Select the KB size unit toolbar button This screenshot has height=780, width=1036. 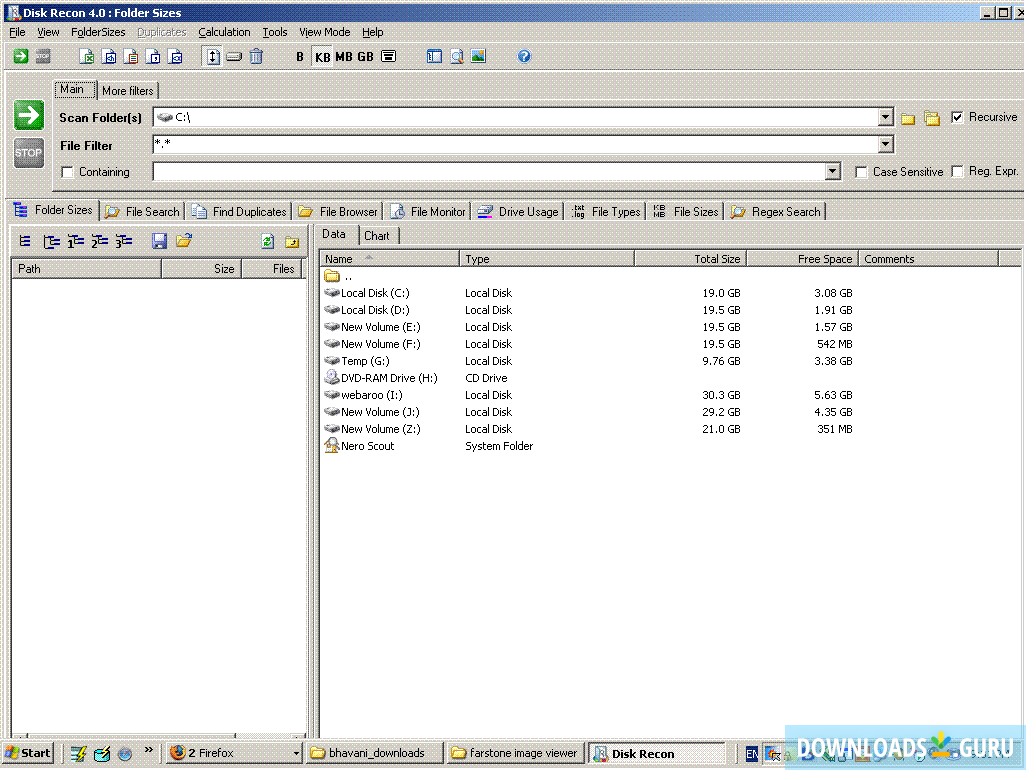[322, 57]
